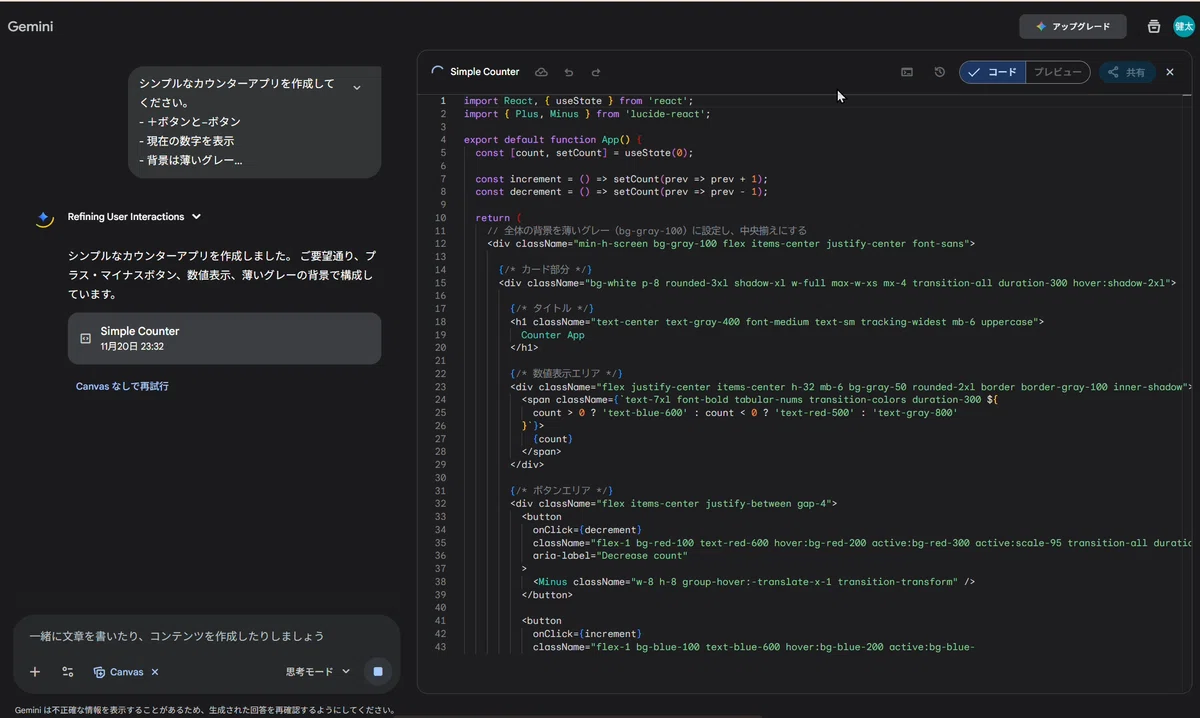
Task: Open the console panel icon in canvas header
Action: 907,72
